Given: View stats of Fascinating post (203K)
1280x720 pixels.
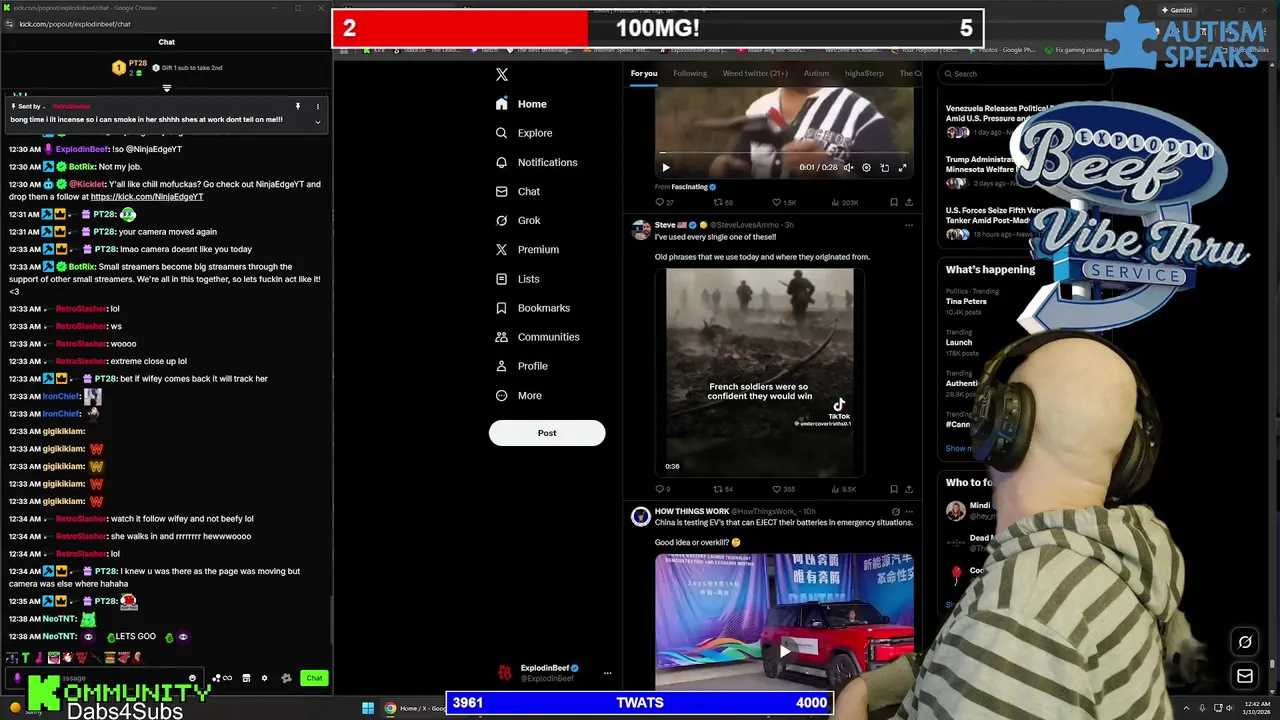Looking at the screenshot, I should tap(844, 203).
